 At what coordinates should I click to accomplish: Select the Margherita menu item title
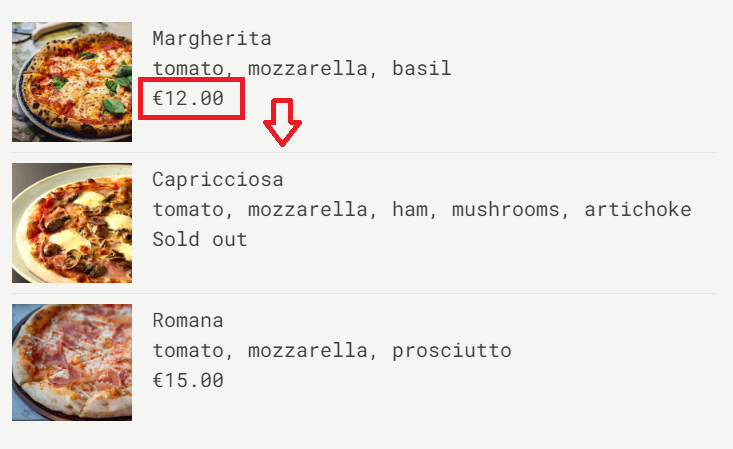(x=212, y=39)
